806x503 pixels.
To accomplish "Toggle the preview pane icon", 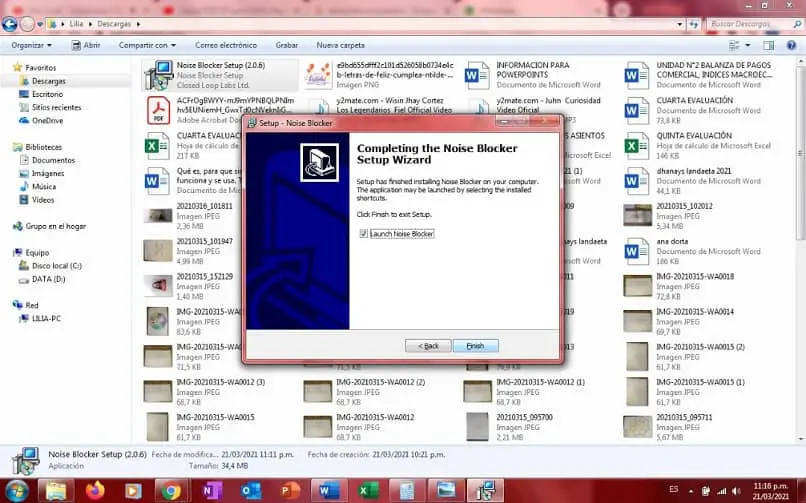I will point(768,45).
